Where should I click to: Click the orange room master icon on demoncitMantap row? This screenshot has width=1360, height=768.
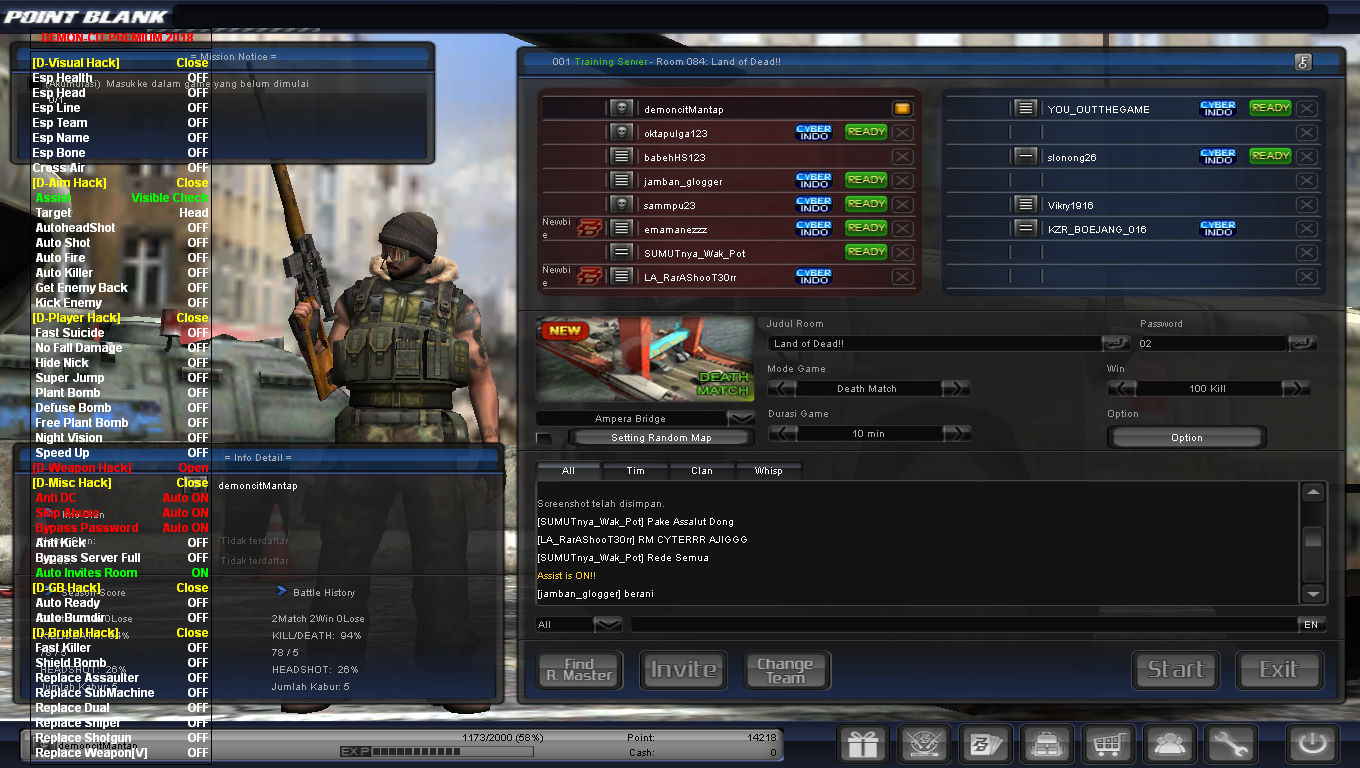902,109
